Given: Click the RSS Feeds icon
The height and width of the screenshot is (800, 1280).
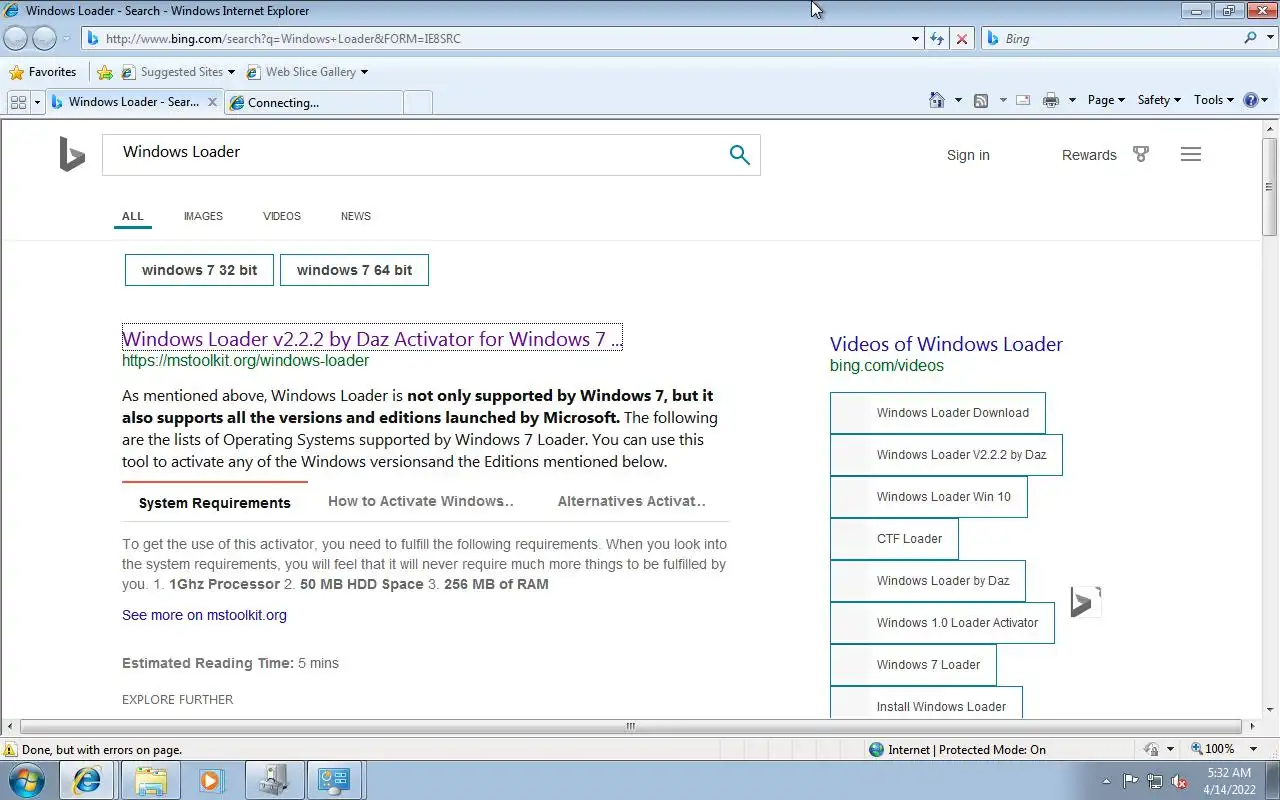Looking at the screenshot, I should (x=981, y=100).
